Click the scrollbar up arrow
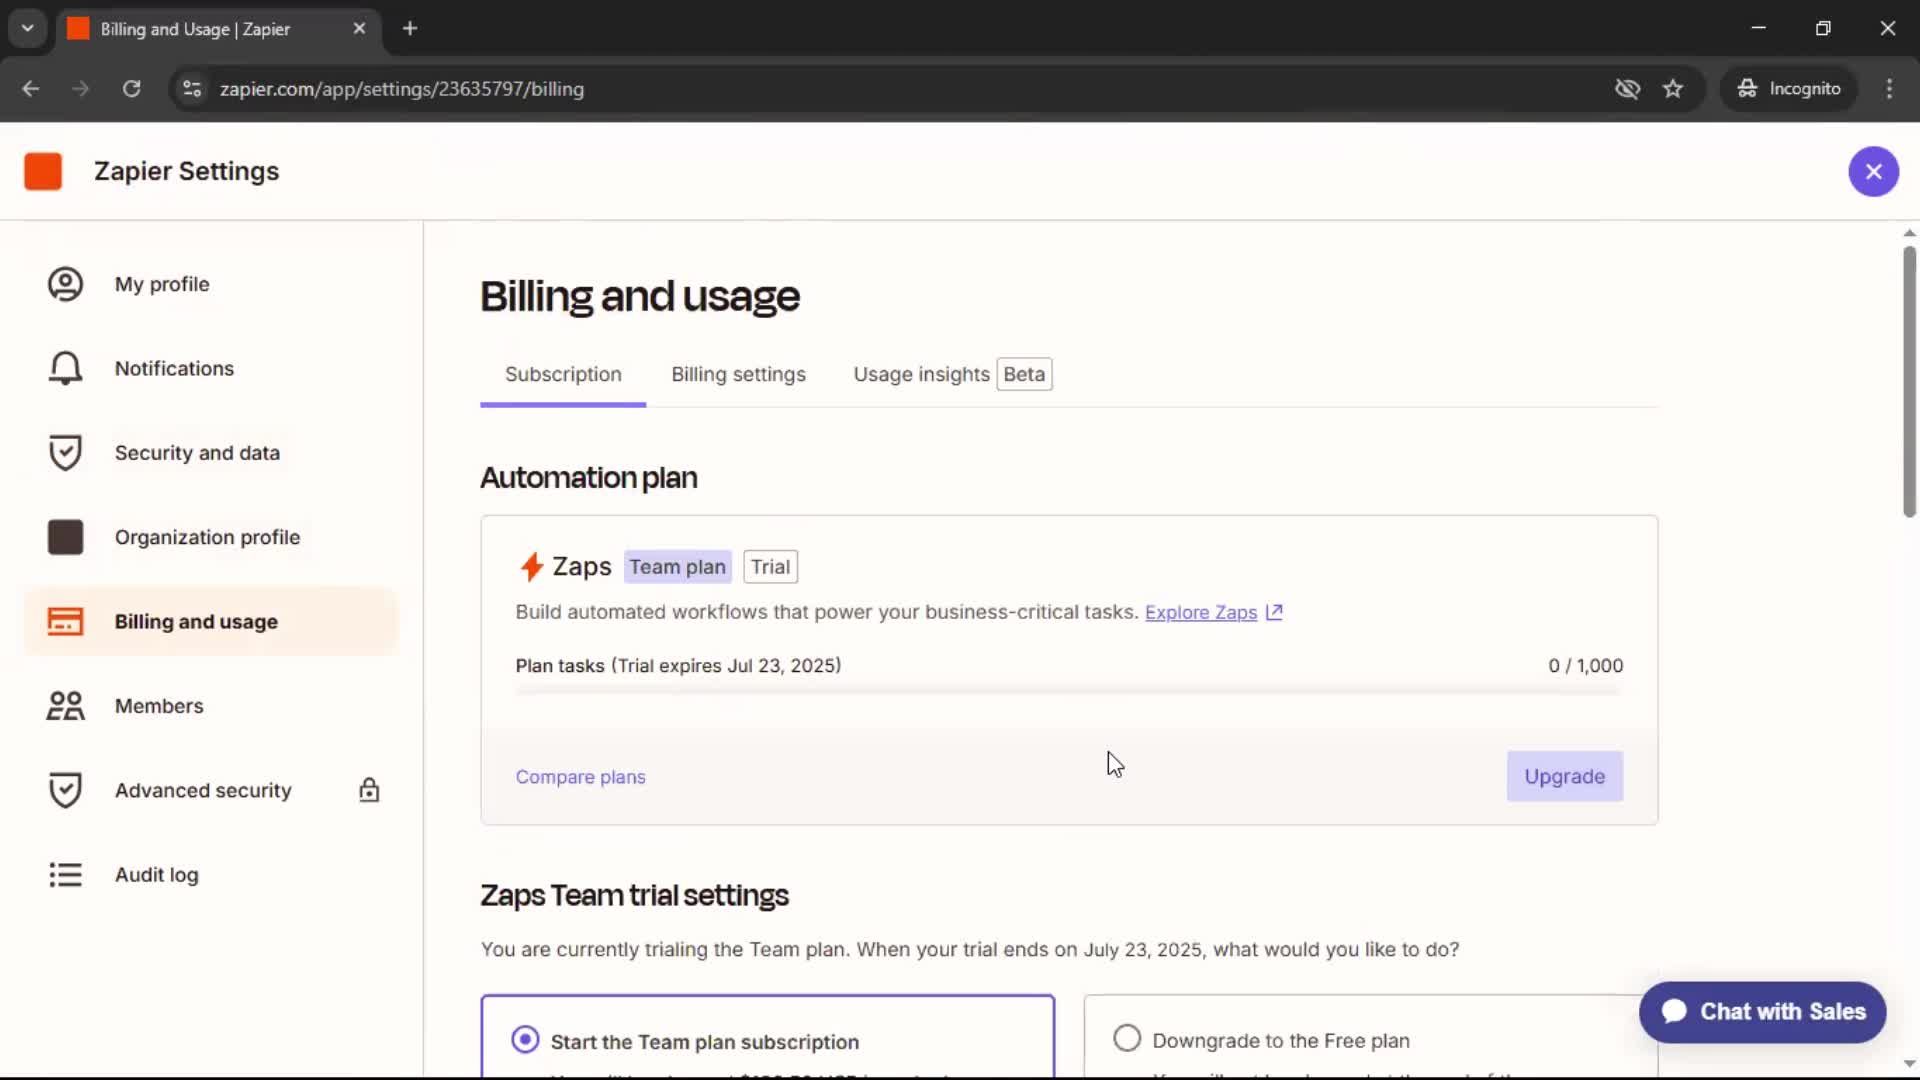This screenshot has height=1080, width=1920. [x=1909, y=233]
